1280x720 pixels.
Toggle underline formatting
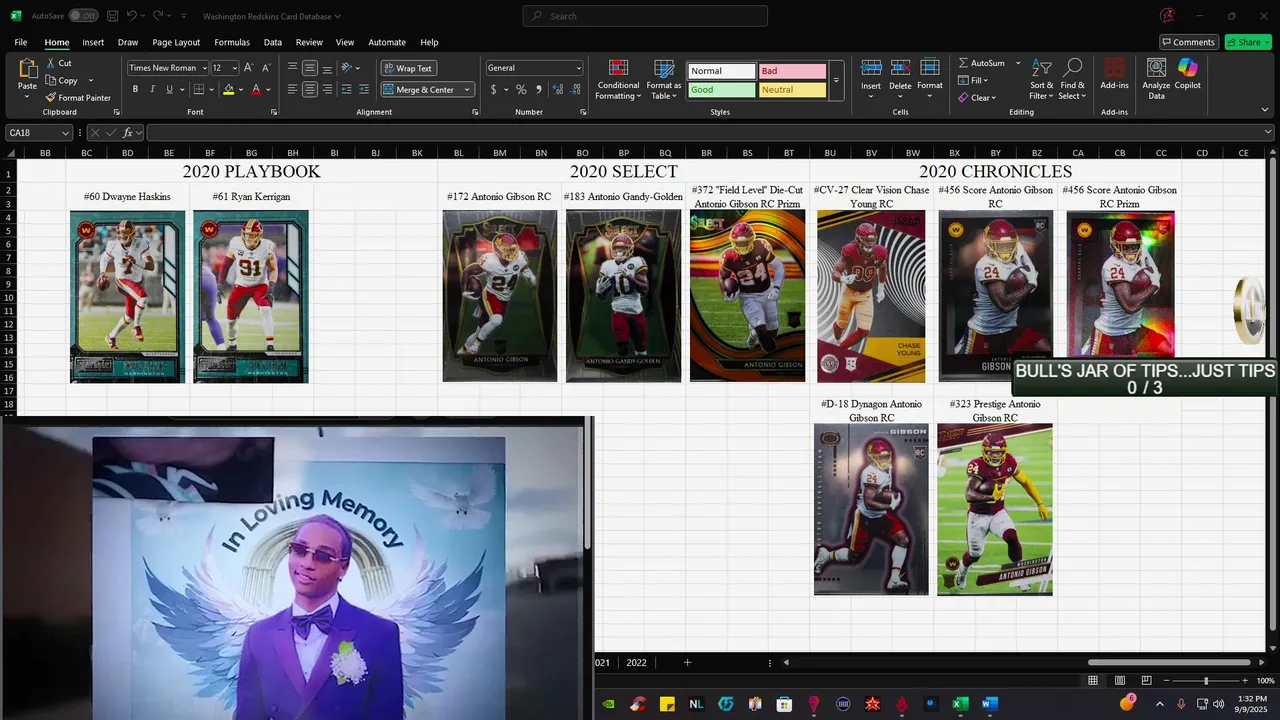pyautogui.click(x=168, y=89)
